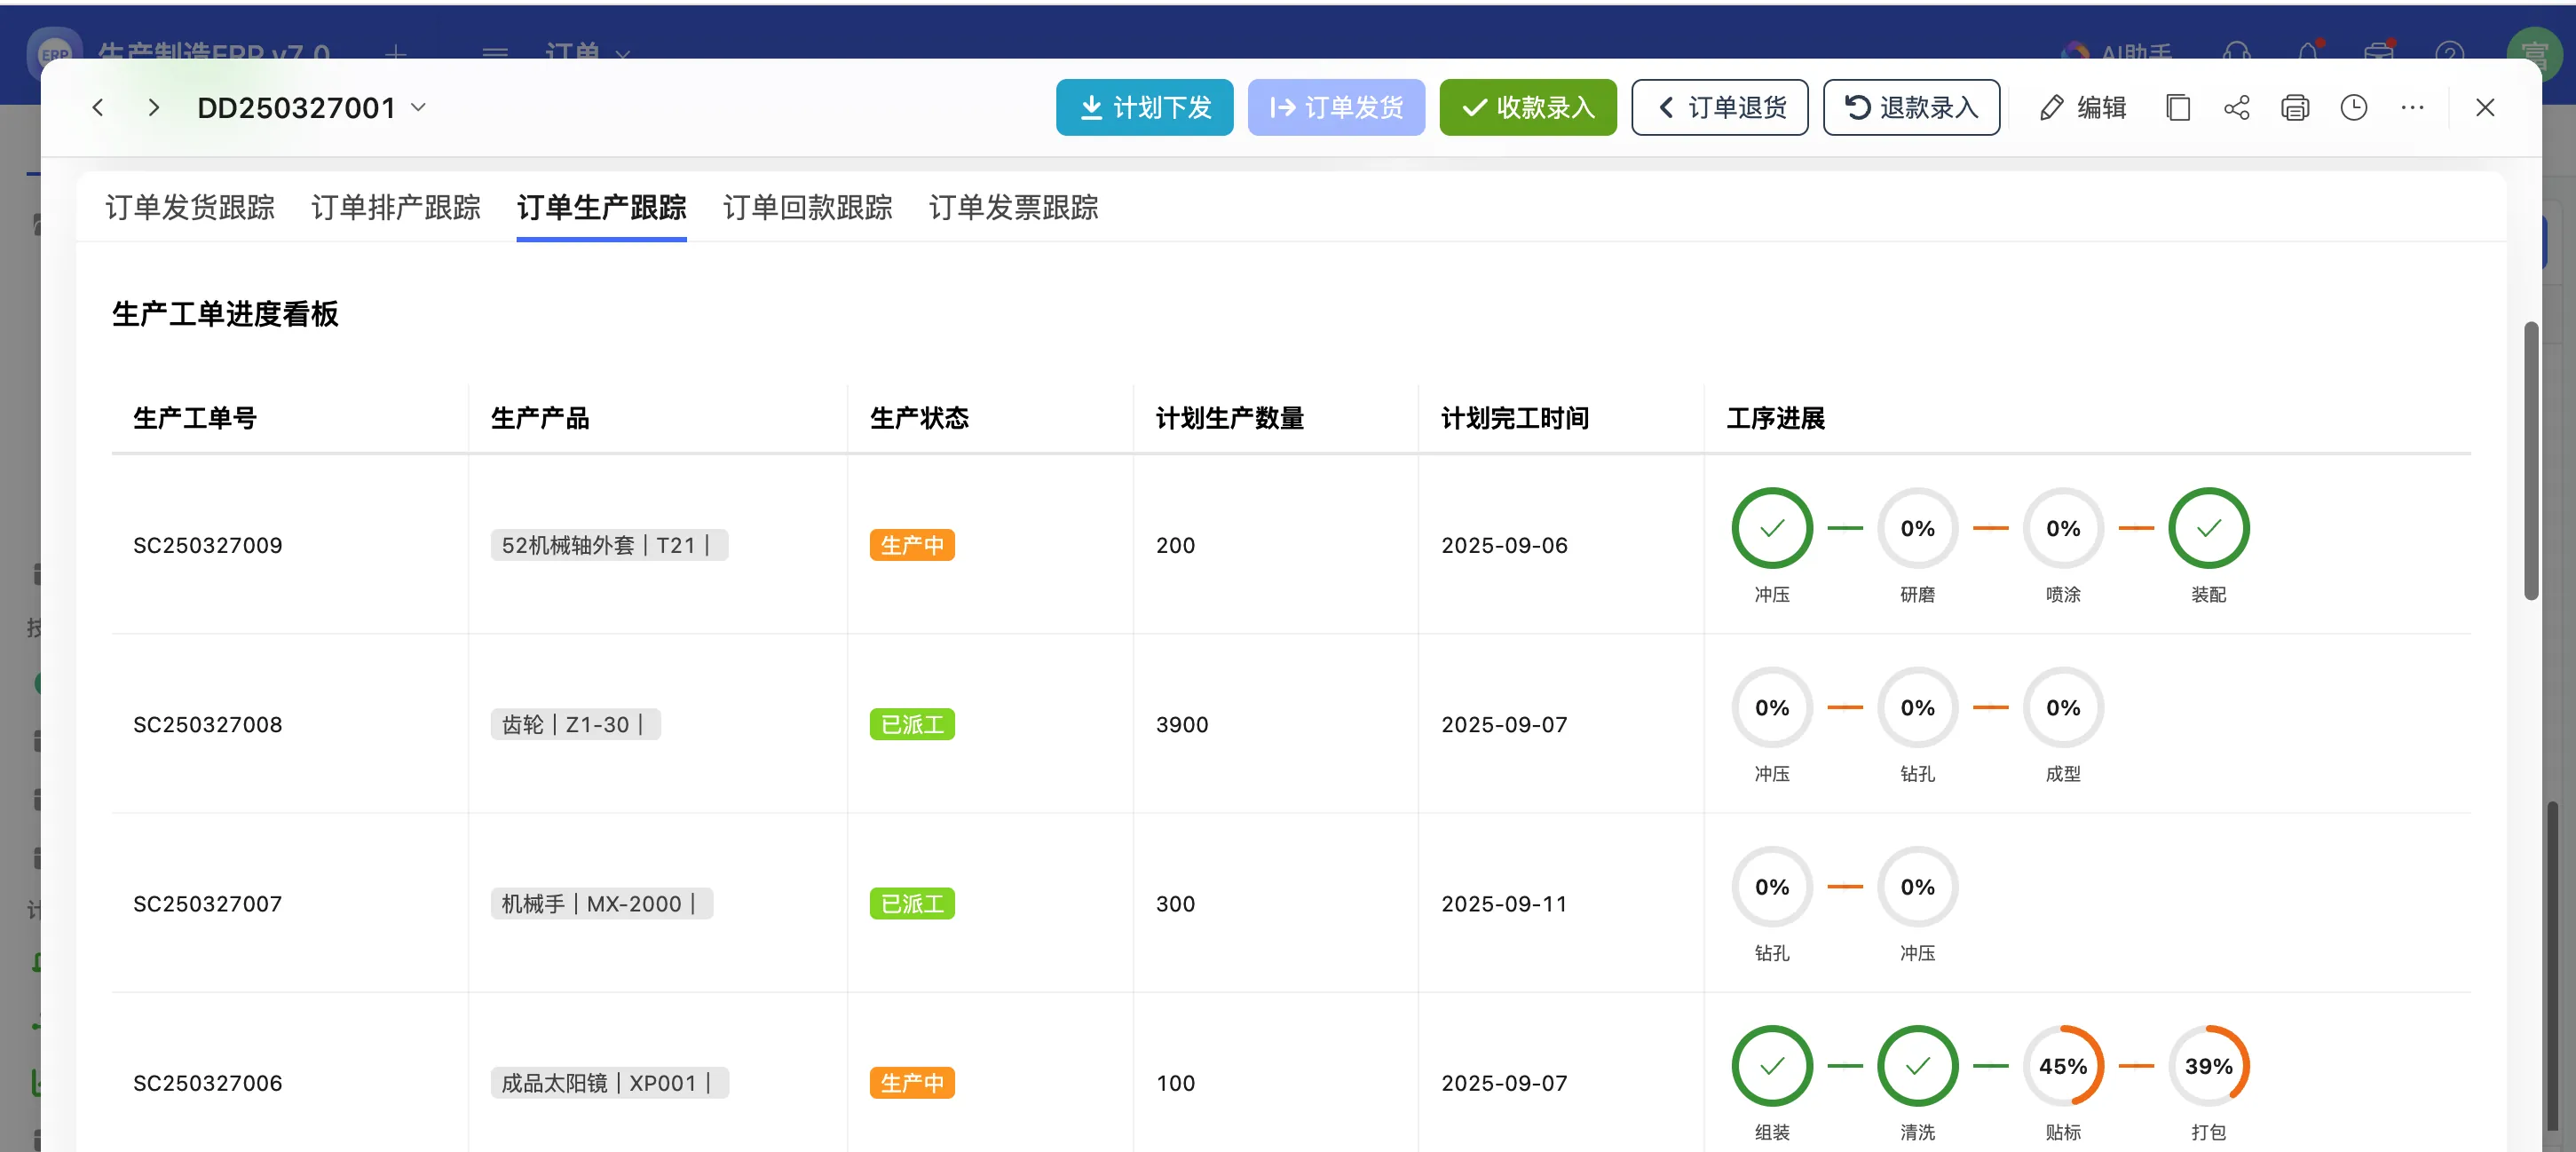The image size is (2576, 1152).
Task: Go to next order with right arrow
Action: (153, 107)
